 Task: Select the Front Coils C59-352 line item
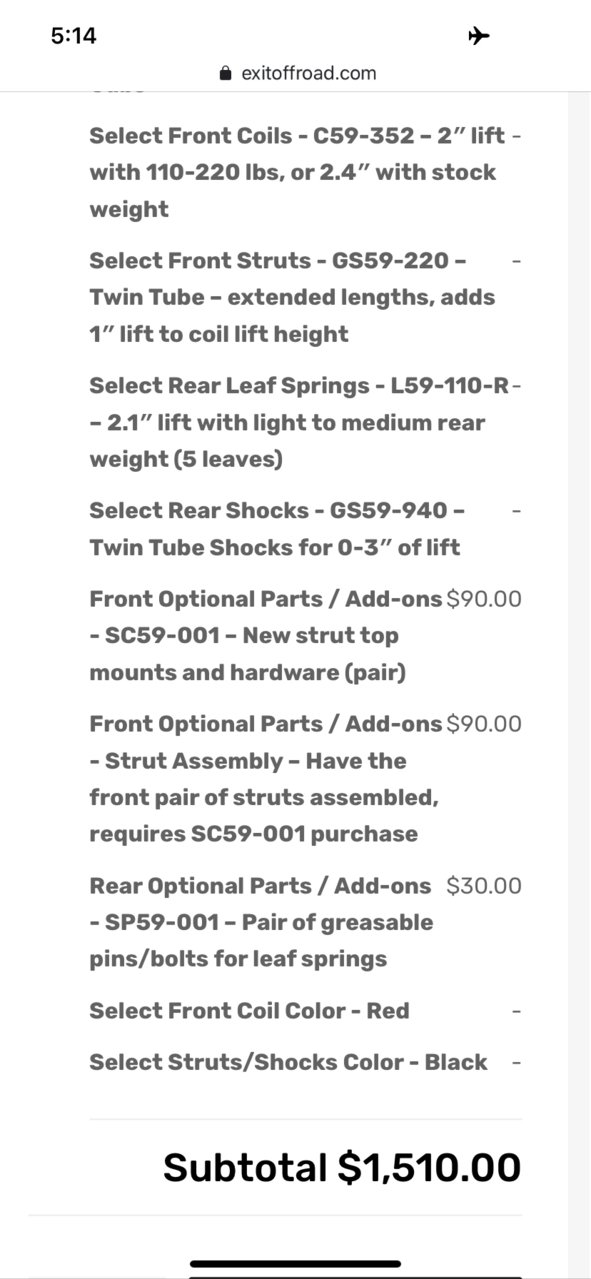click(x=299, y=172)
